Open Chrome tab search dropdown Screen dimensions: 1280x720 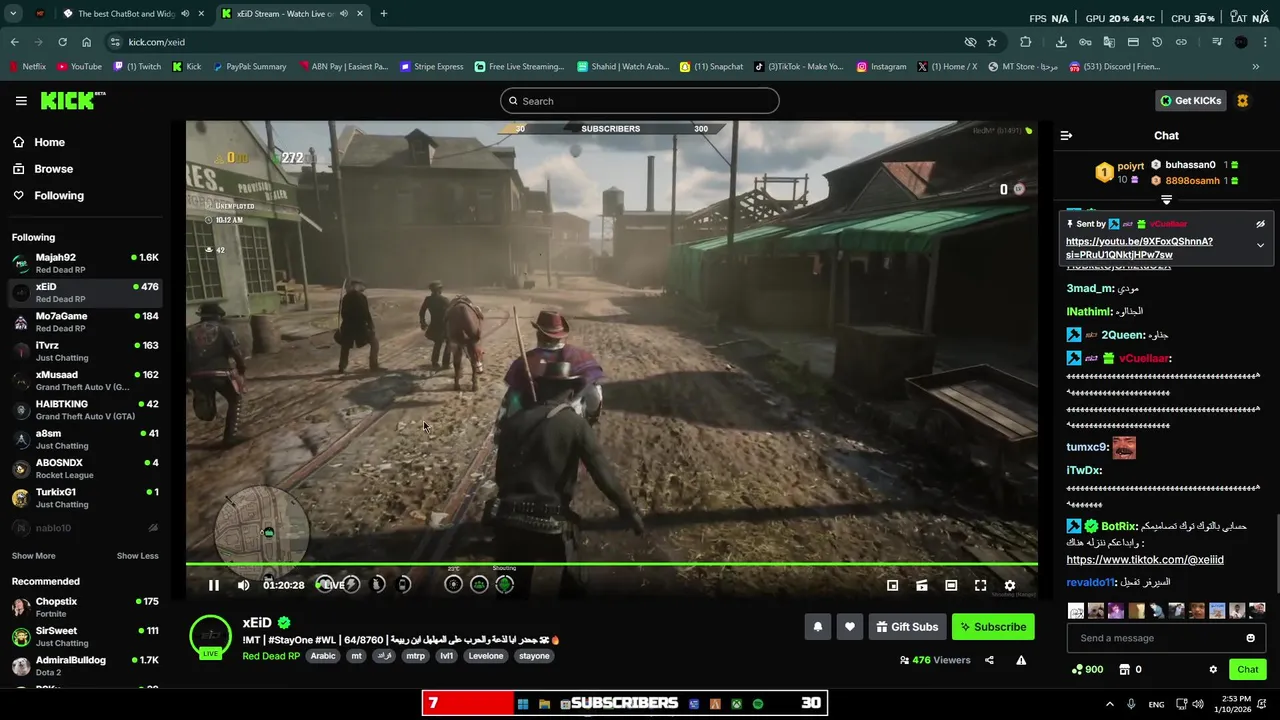click(13, 14)
